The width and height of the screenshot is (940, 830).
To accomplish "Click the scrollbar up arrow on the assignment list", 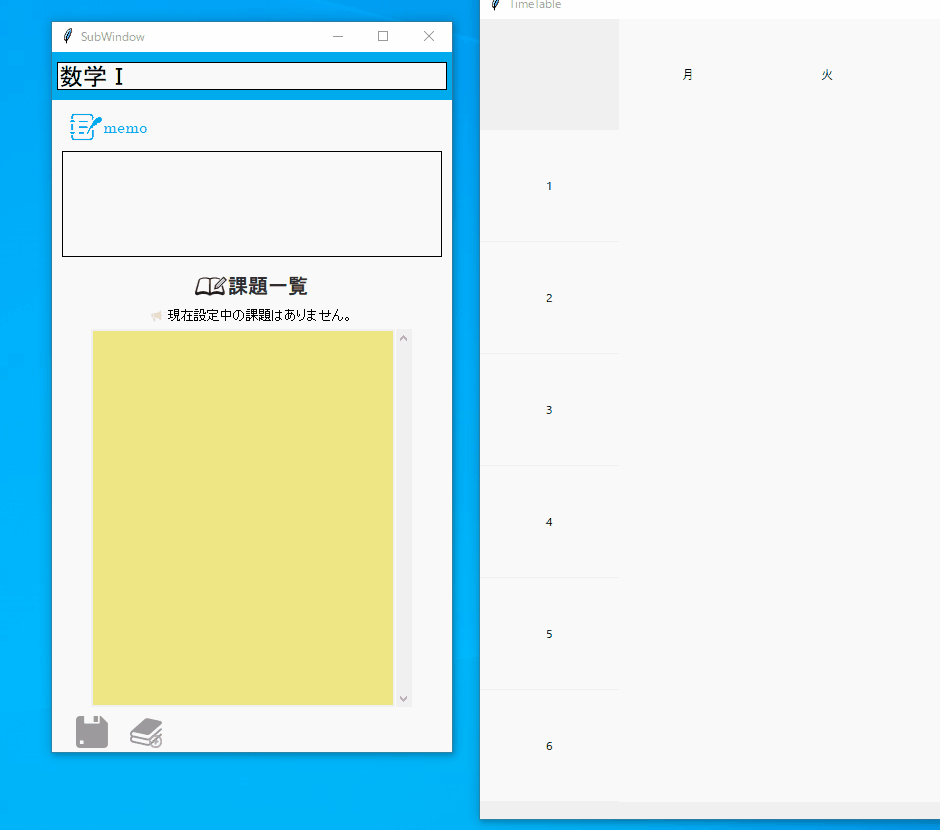I will pyautogui.click(x=403, y=337).
